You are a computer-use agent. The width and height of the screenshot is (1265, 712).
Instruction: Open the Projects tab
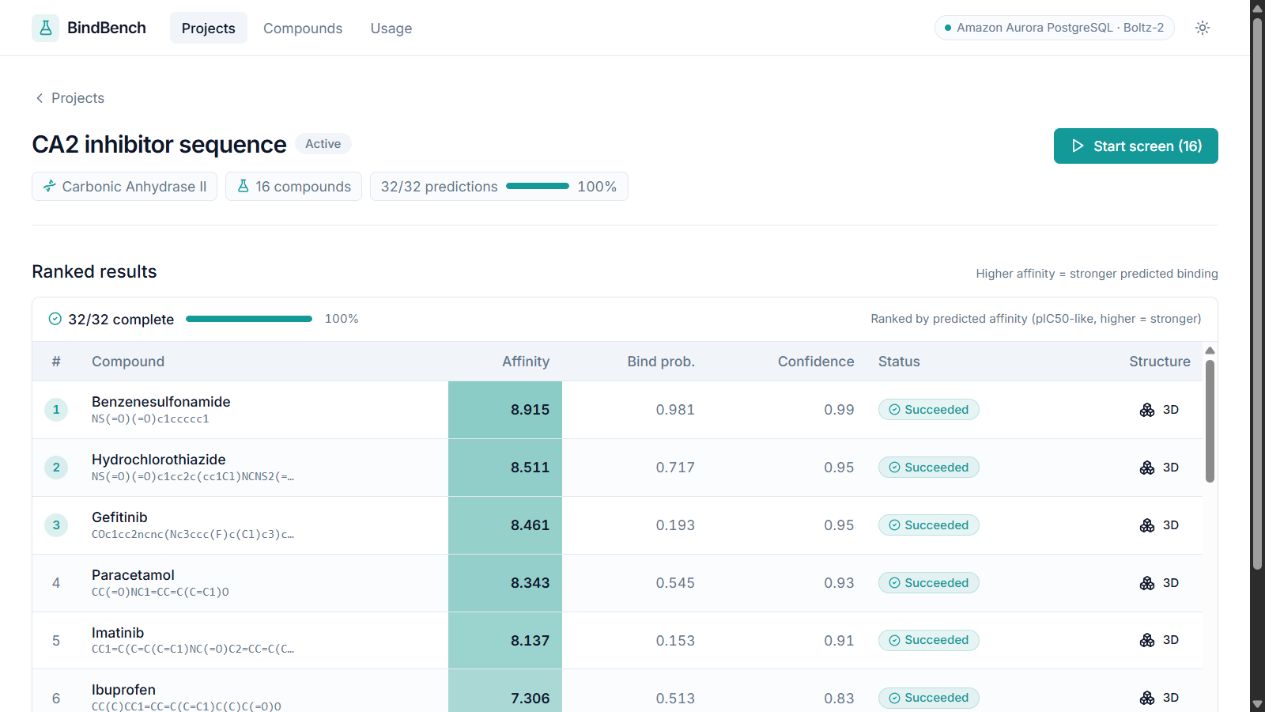click(208, 28)
